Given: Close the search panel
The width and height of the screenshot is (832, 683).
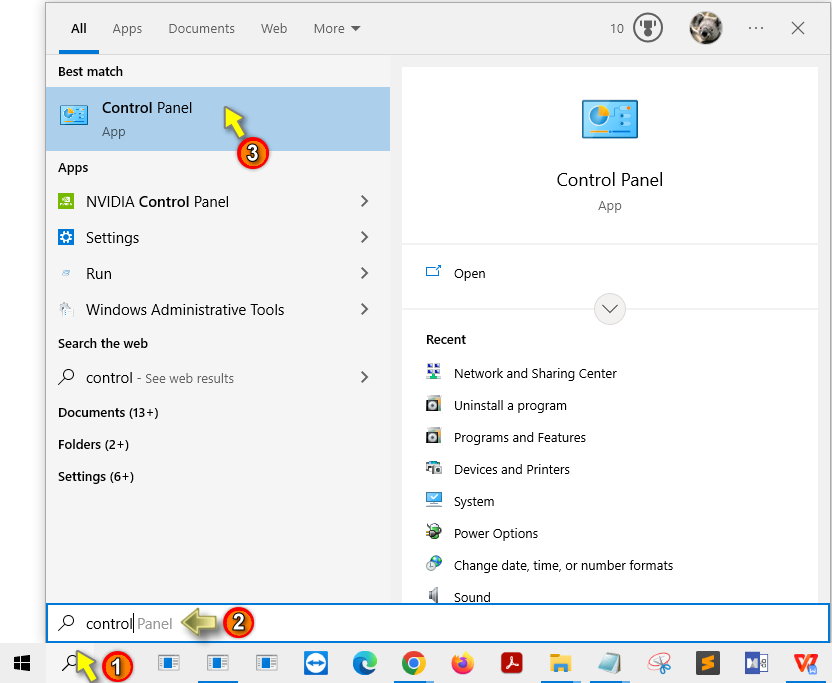Looking at the screenshot, I should click(798, 28).
